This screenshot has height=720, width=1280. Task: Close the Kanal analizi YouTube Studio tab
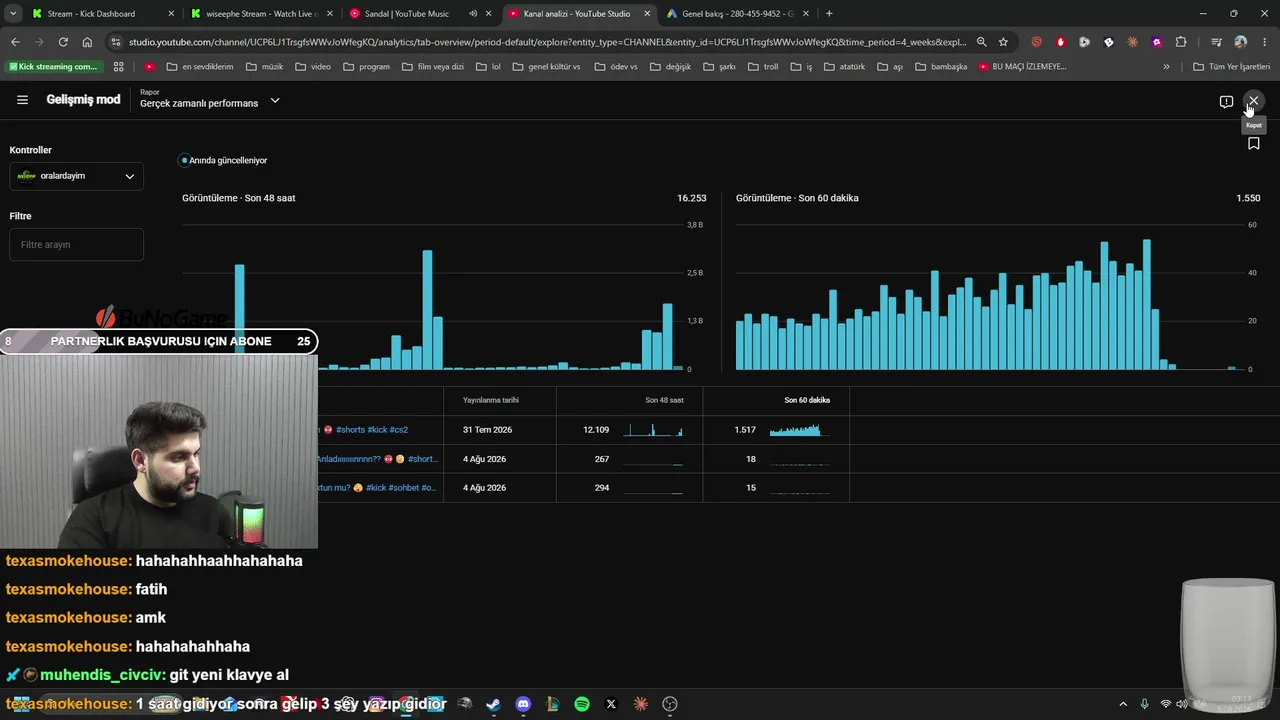coord(647,14)
